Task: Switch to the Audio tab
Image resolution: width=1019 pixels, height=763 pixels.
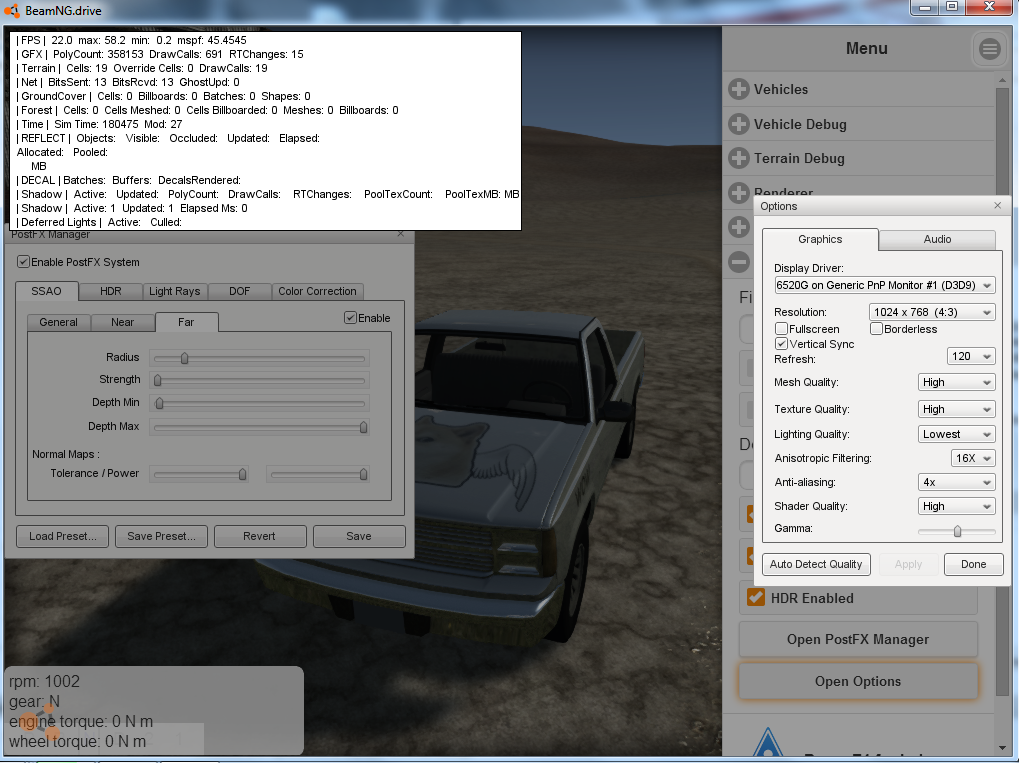Action: (x=937, y=239)
